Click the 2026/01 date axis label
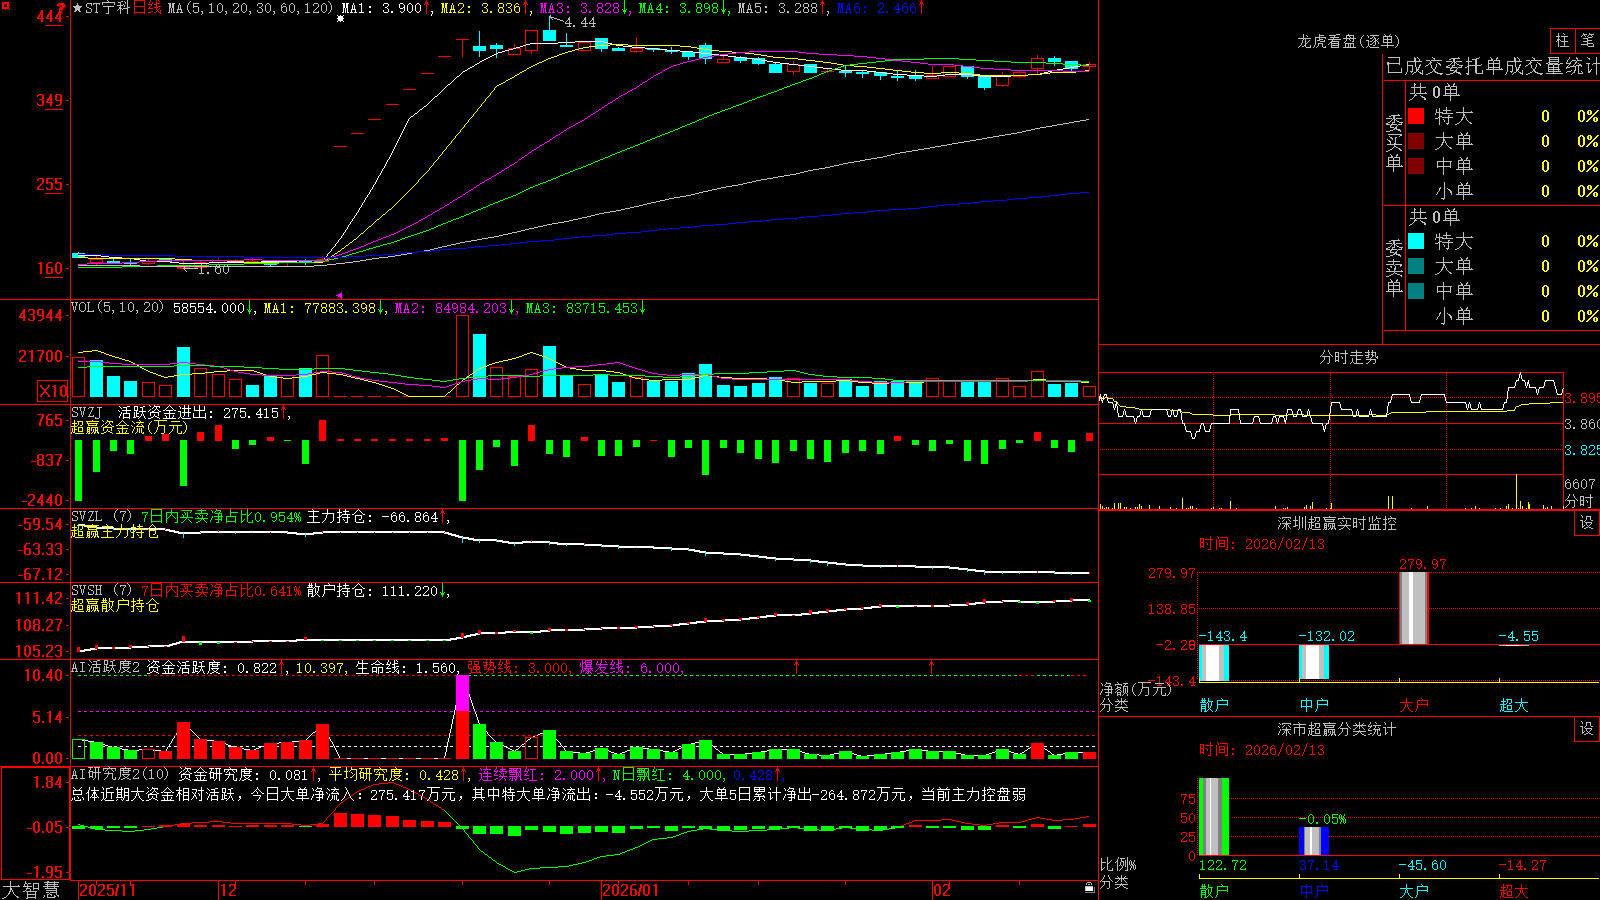Image resolution: width=1600 pixels, height=900 pixels. pos(631,890)
